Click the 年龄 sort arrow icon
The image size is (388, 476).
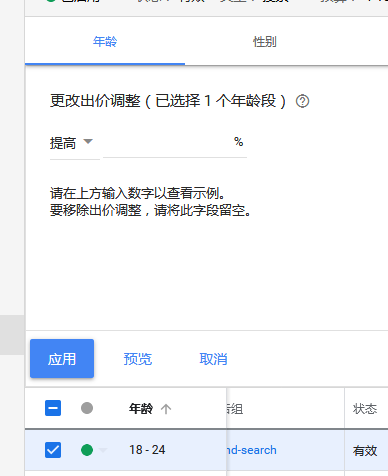click(166, 409)
